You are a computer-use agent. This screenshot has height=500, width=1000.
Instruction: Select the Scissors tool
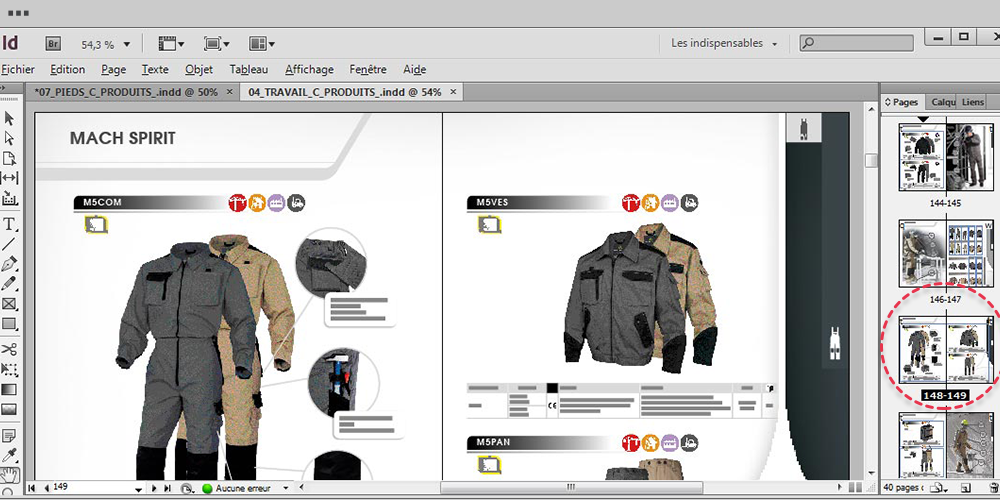(9, 349)
